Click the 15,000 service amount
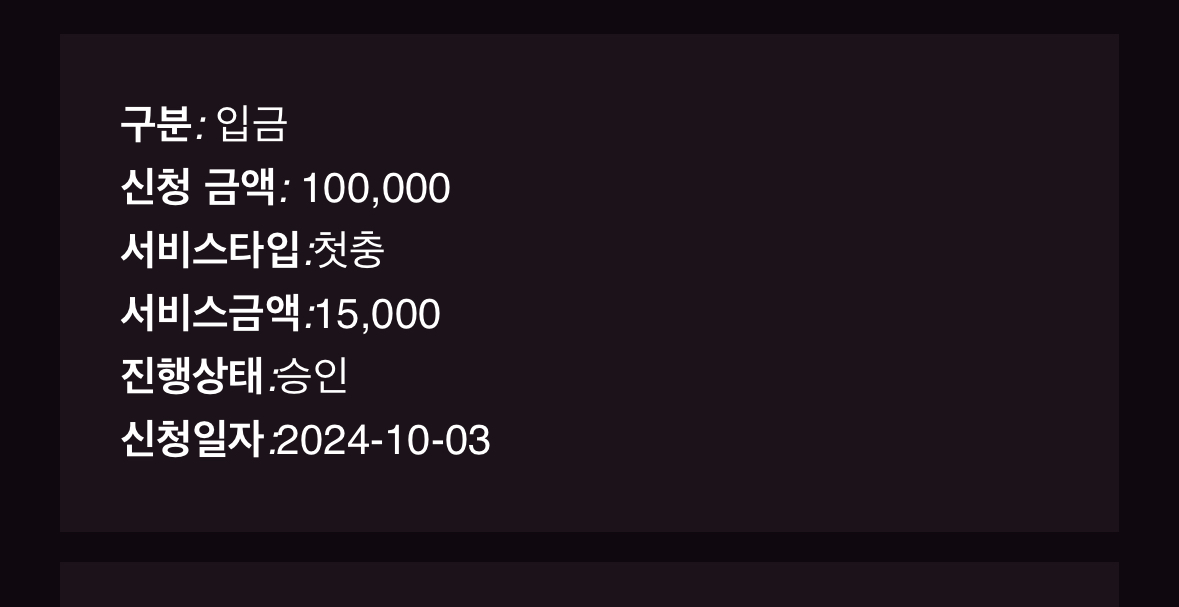Image resolution: width=1179 pixels, height=607 pixels. pos(377,314)
